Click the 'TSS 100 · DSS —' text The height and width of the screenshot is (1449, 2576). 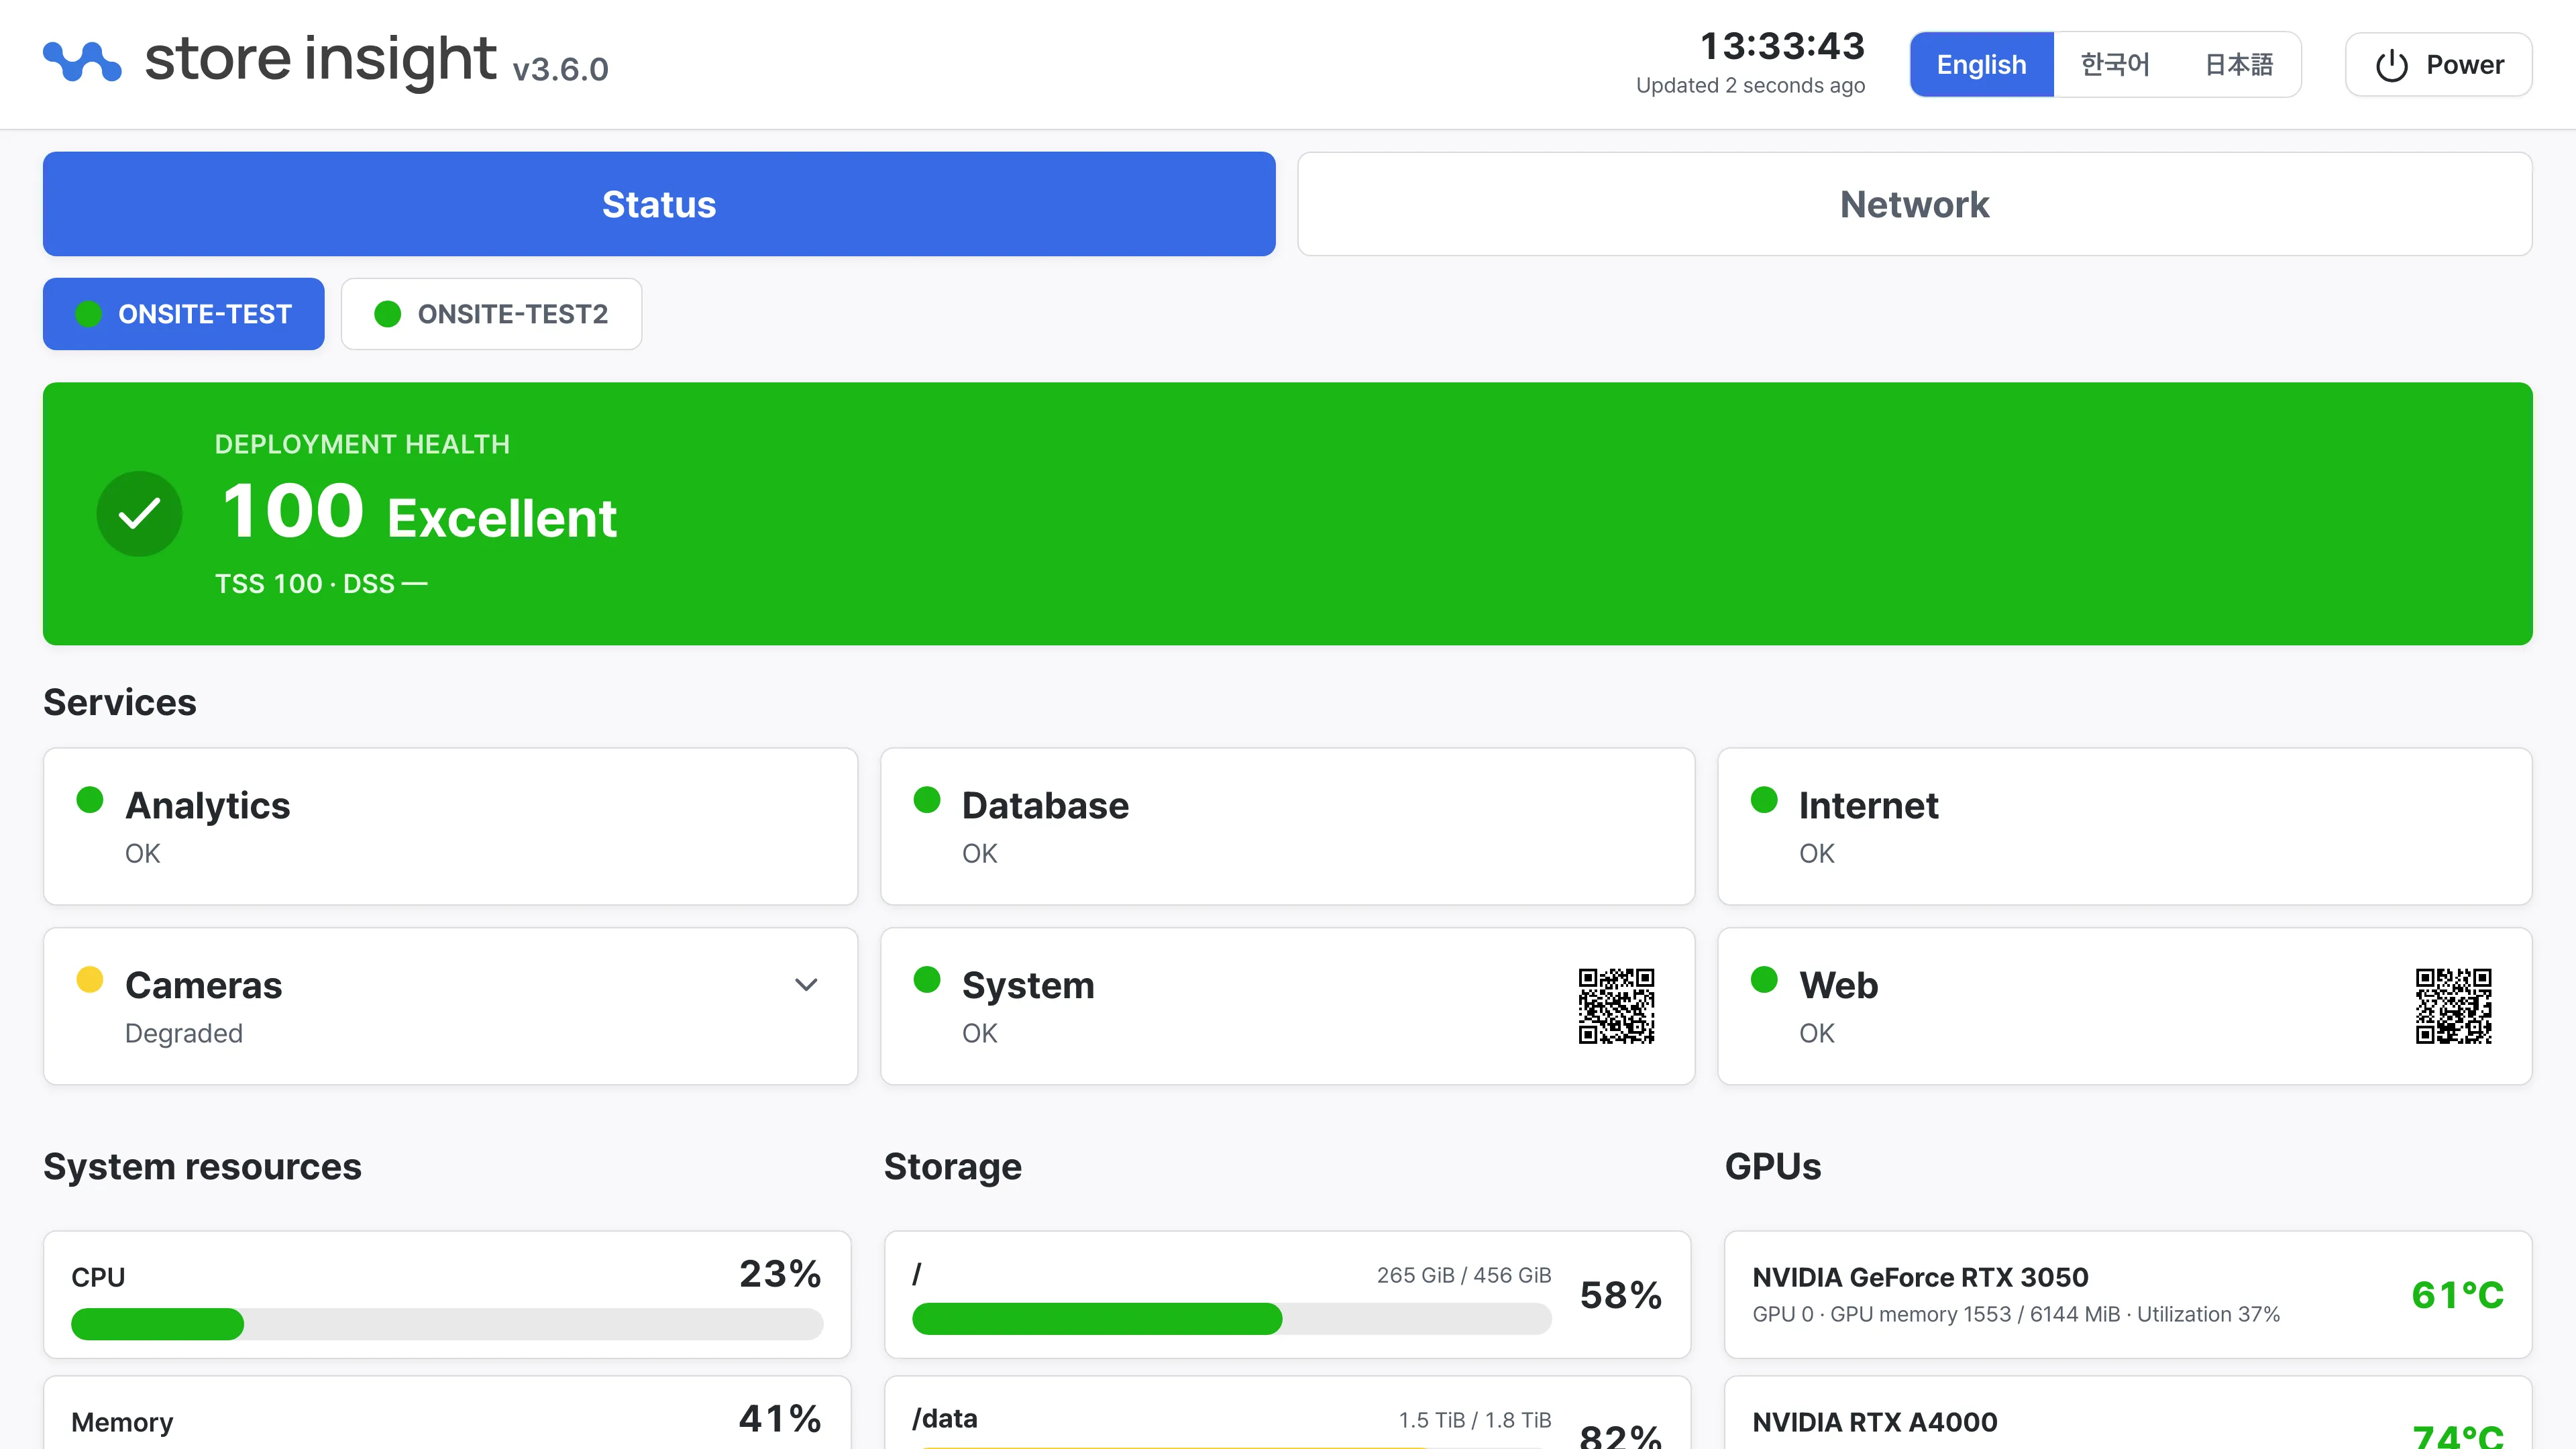[x=321, y=583]
